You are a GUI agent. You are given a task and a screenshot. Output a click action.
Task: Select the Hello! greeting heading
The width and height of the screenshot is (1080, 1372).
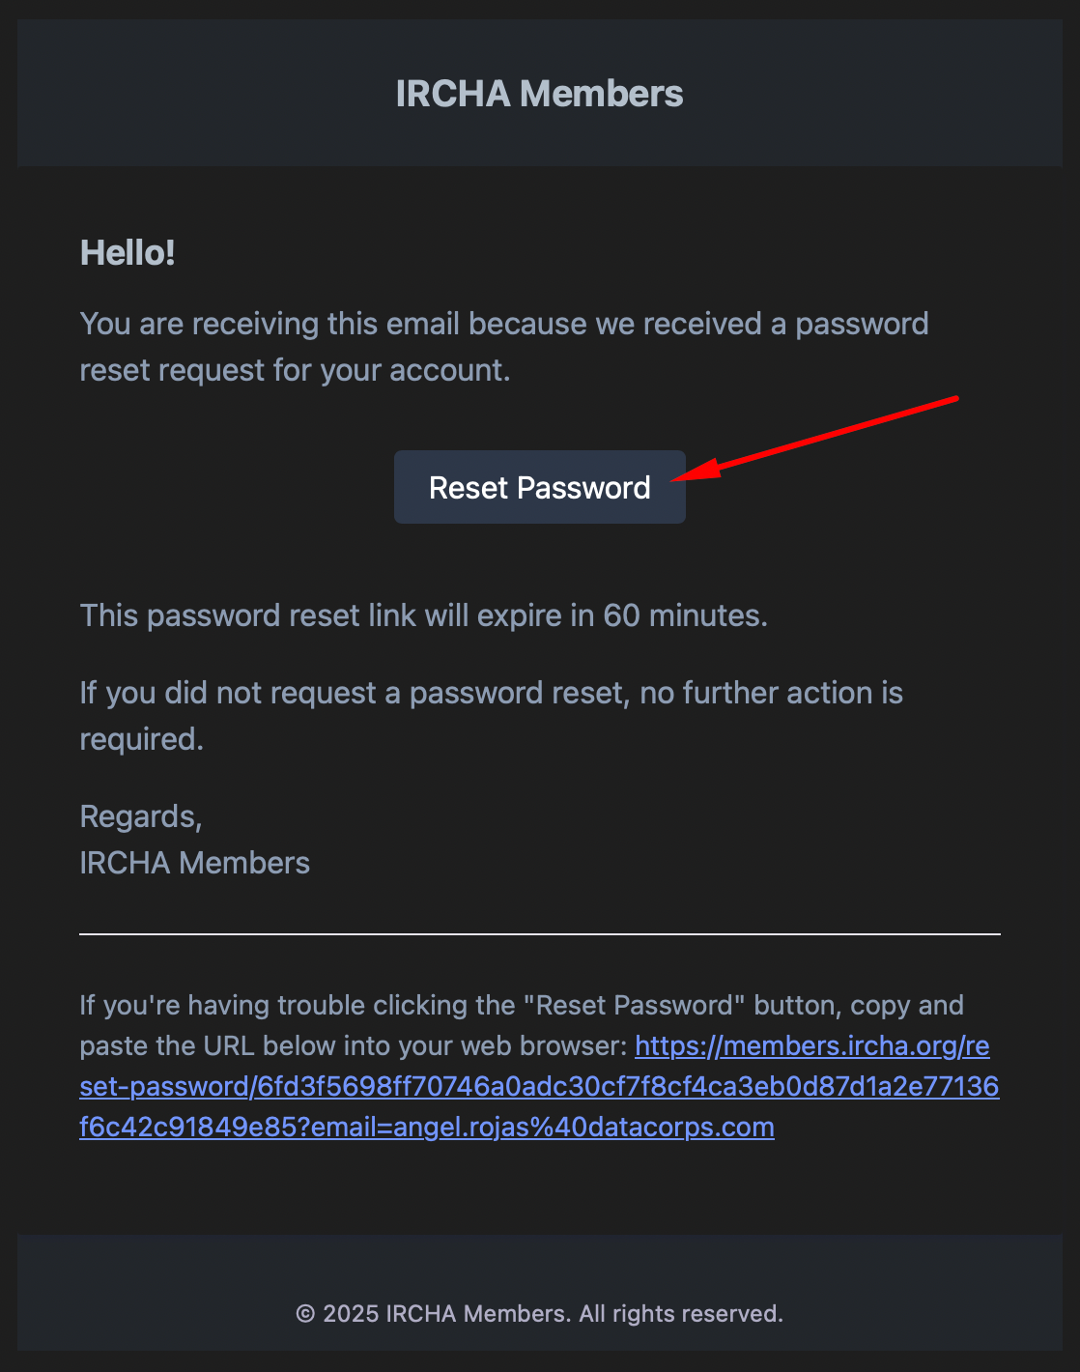tap(127, 253)
